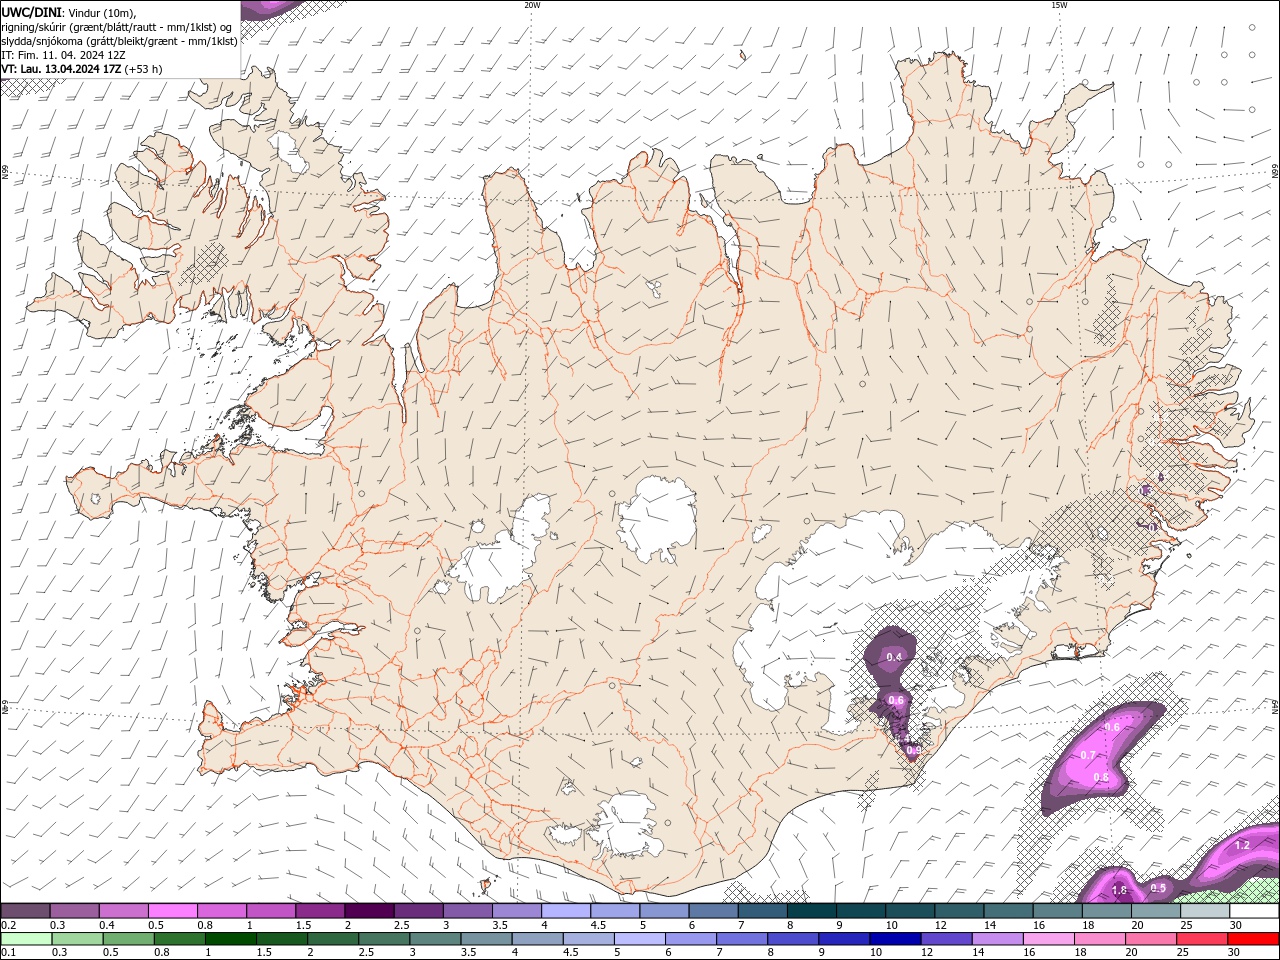
Task: Click the 'slydda/snjókoma' legend description line
Action: (120, 41)
